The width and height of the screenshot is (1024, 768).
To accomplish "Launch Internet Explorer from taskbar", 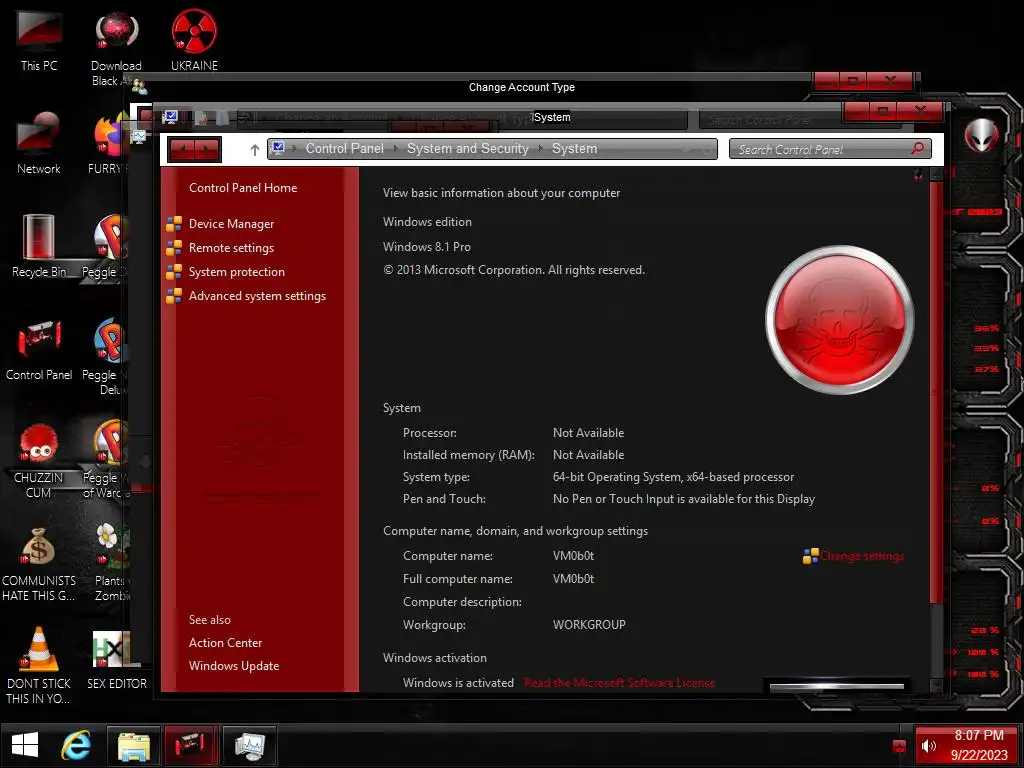I will [76, 745].
